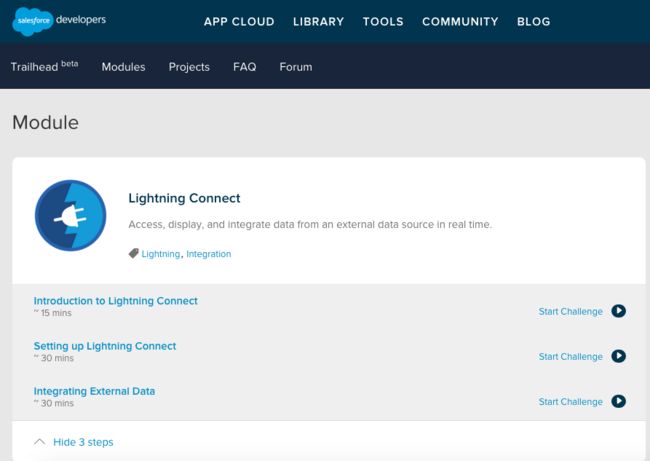Click the Lightning Connect plug badge
The image size is (650, 461).
click(x=70, y=215)
